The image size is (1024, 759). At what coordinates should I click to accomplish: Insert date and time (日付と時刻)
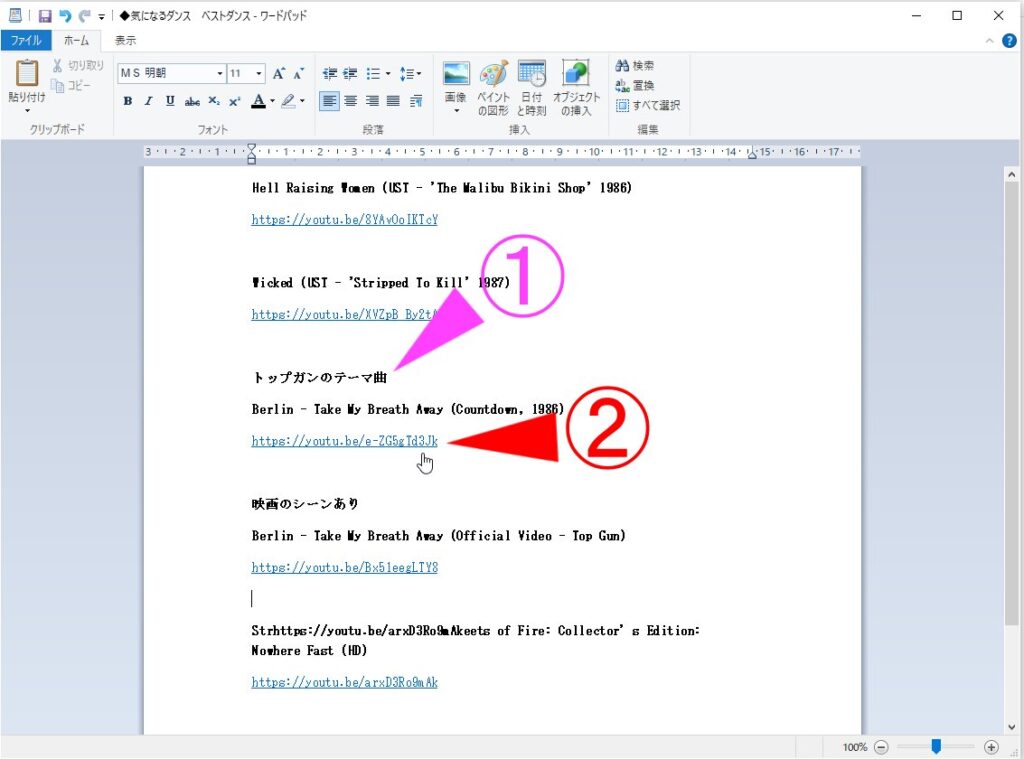pos(532,88)
